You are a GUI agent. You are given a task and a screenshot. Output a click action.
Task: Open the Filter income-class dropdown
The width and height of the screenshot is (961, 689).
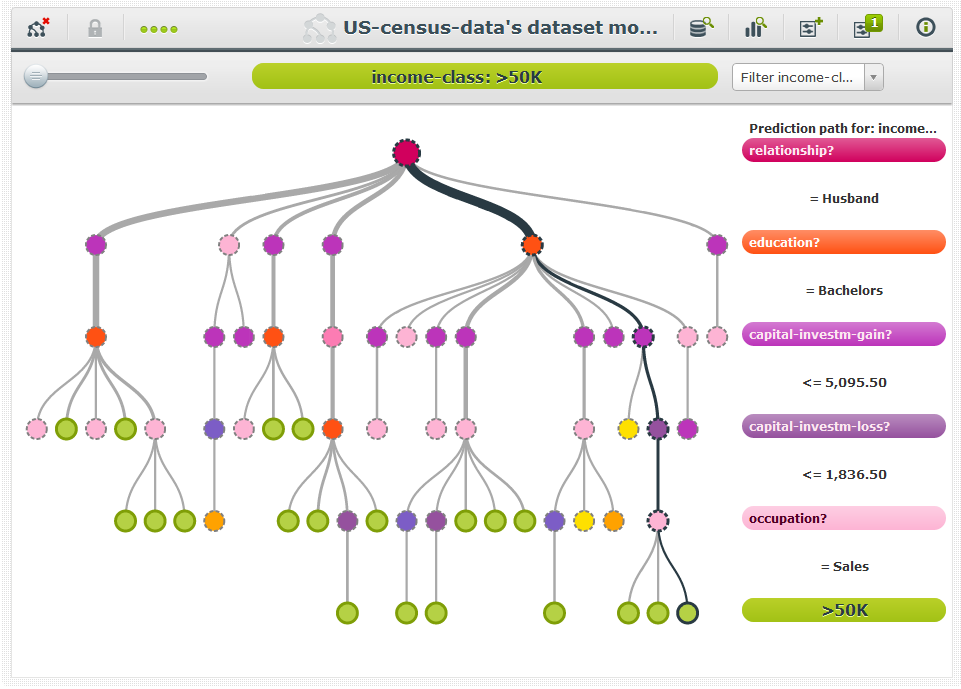click(807, 77)
